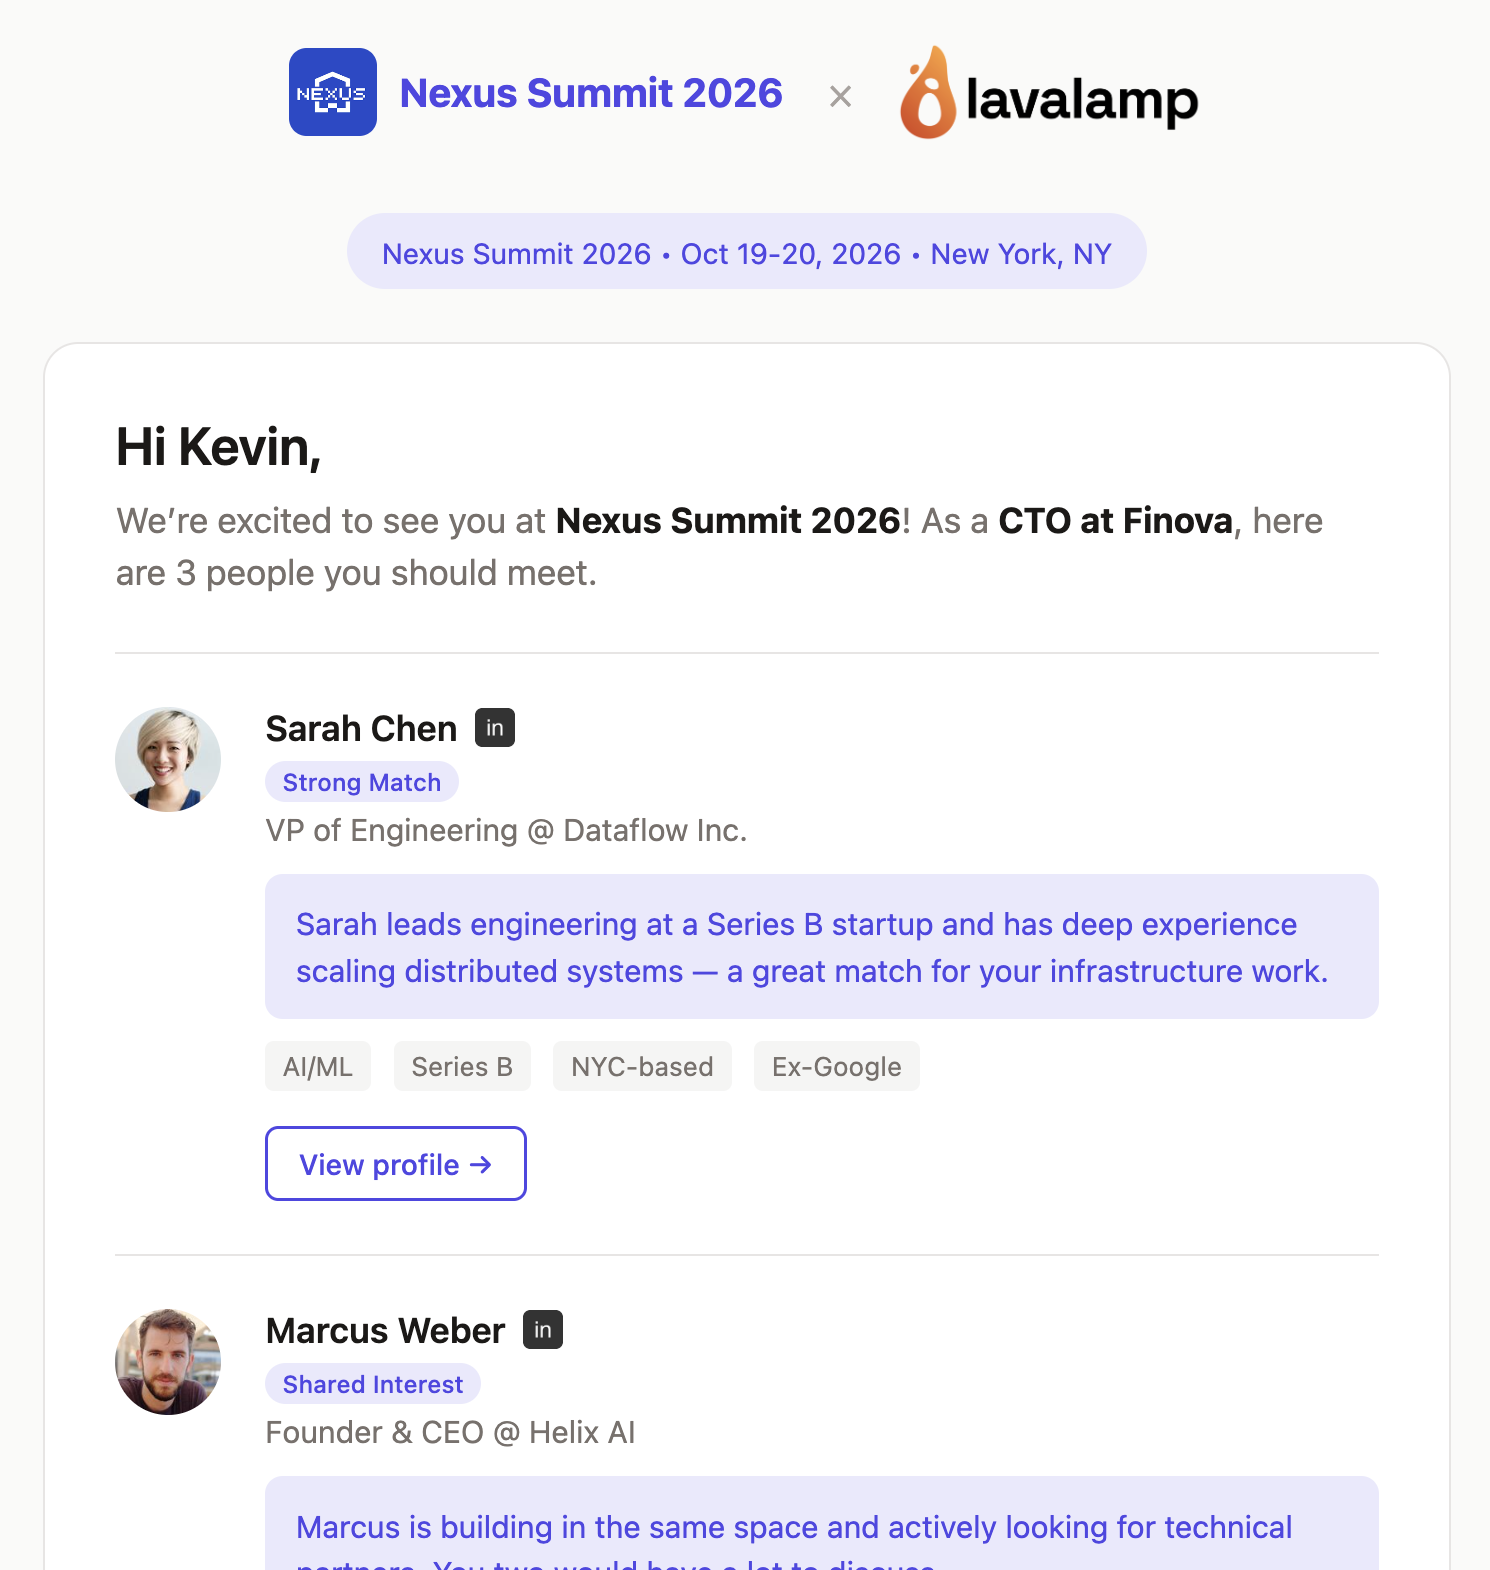Click Sarah Chen's profile photo
1490x1570 pixels.
tap(168, 759)
